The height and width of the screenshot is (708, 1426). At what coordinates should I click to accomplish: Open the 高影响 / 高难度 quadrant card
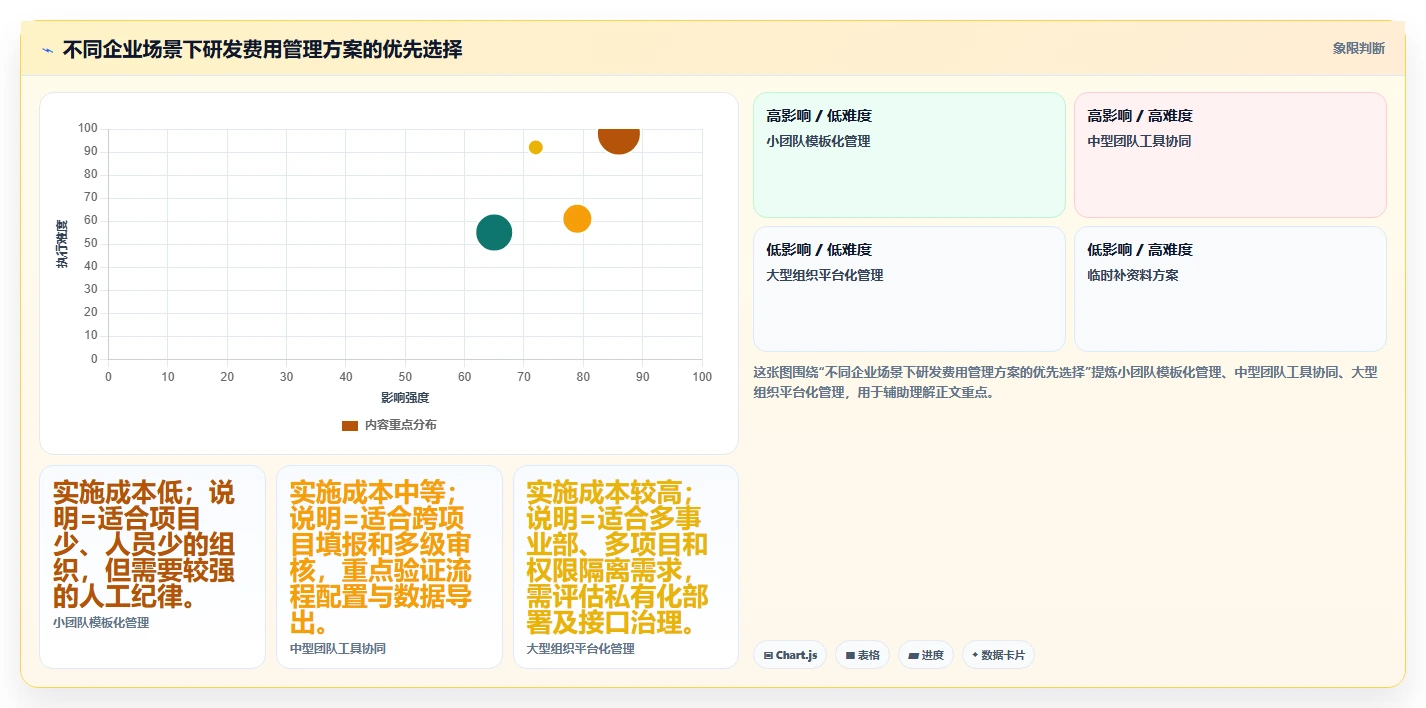point(1230,155)
